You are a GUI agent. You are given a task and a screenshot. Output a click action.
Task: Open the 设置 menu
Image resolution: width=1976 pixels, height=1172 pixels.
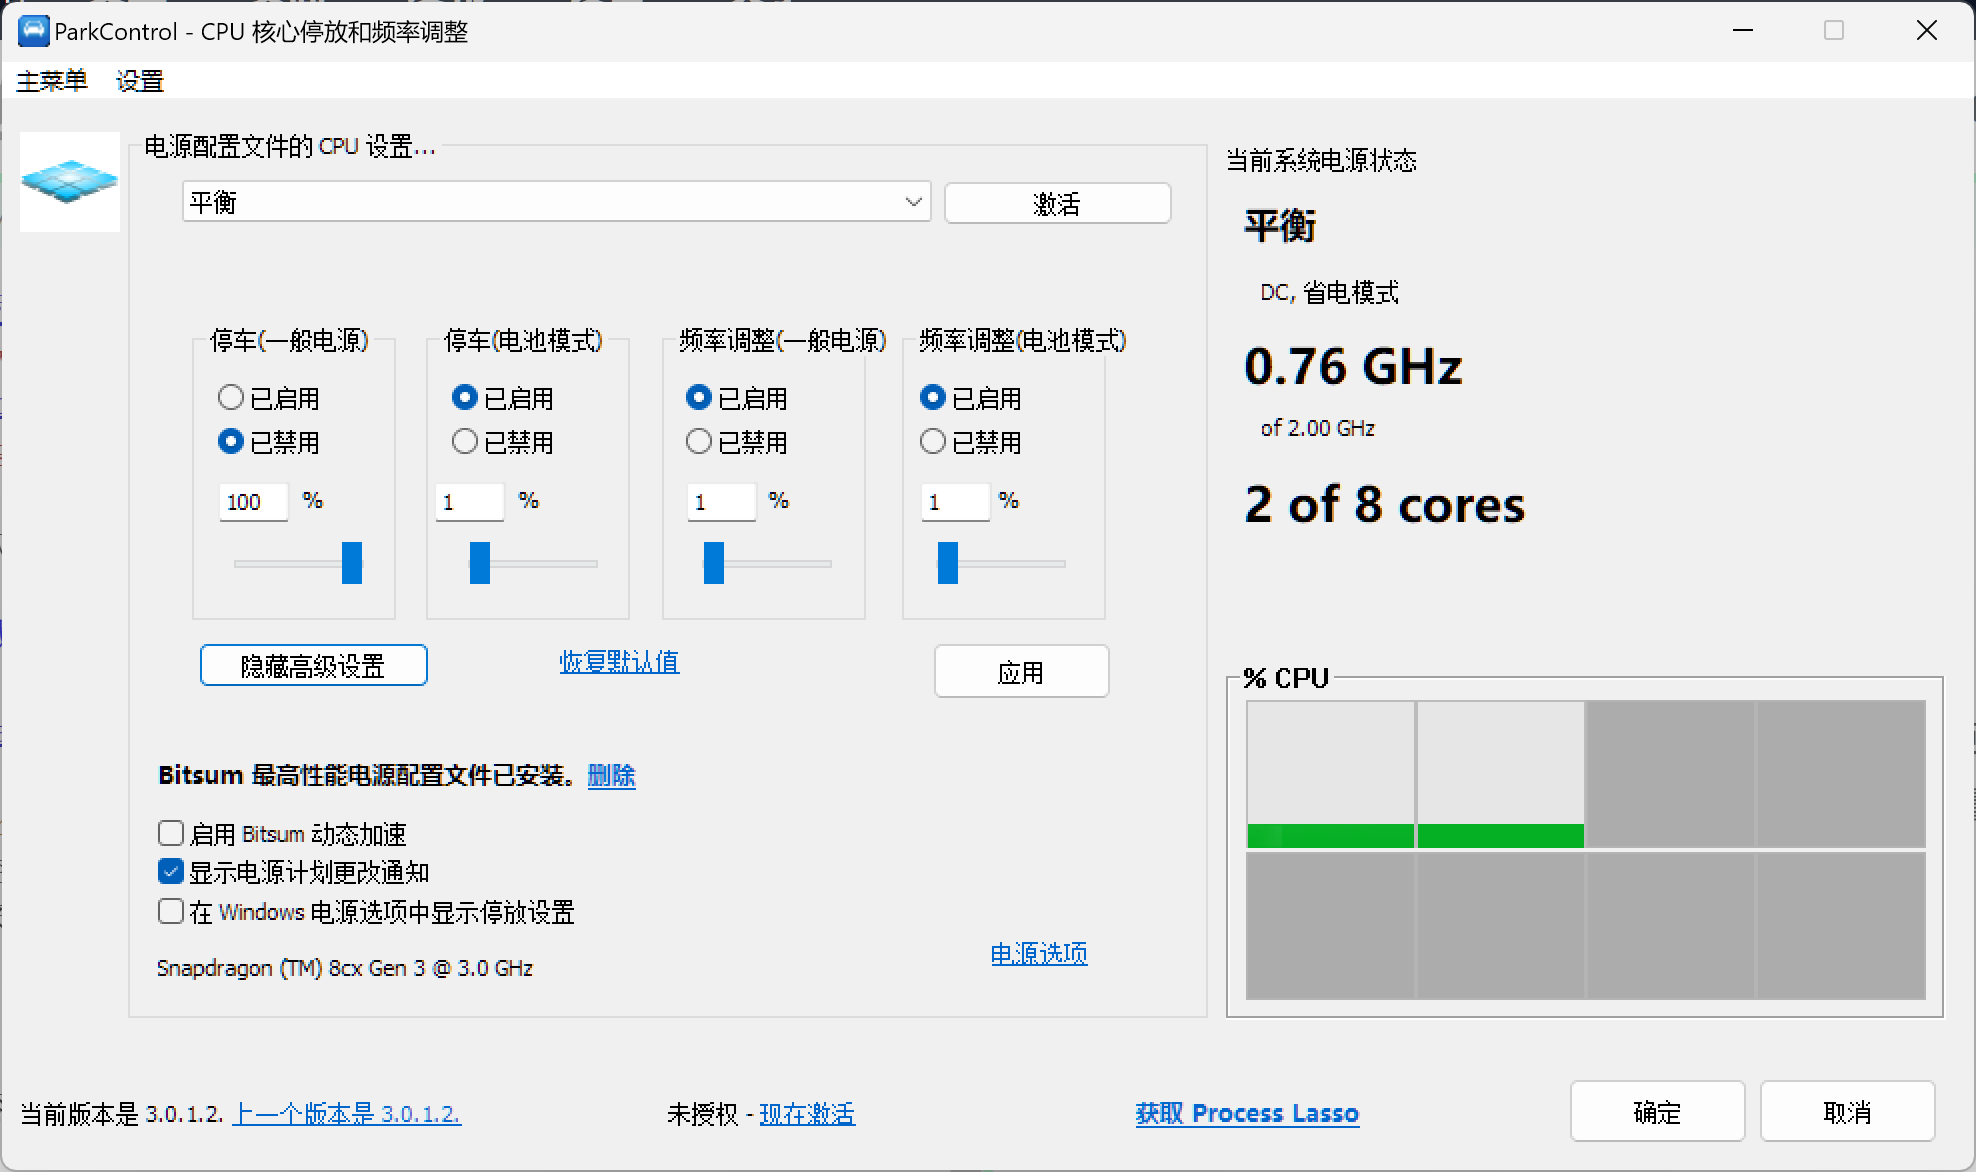pos(140,81)
